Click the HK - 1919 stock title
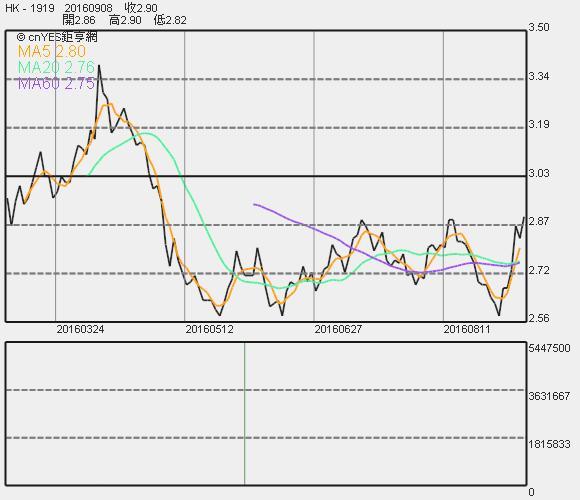Screen dimensions: 580x500 tap(30, 8)
